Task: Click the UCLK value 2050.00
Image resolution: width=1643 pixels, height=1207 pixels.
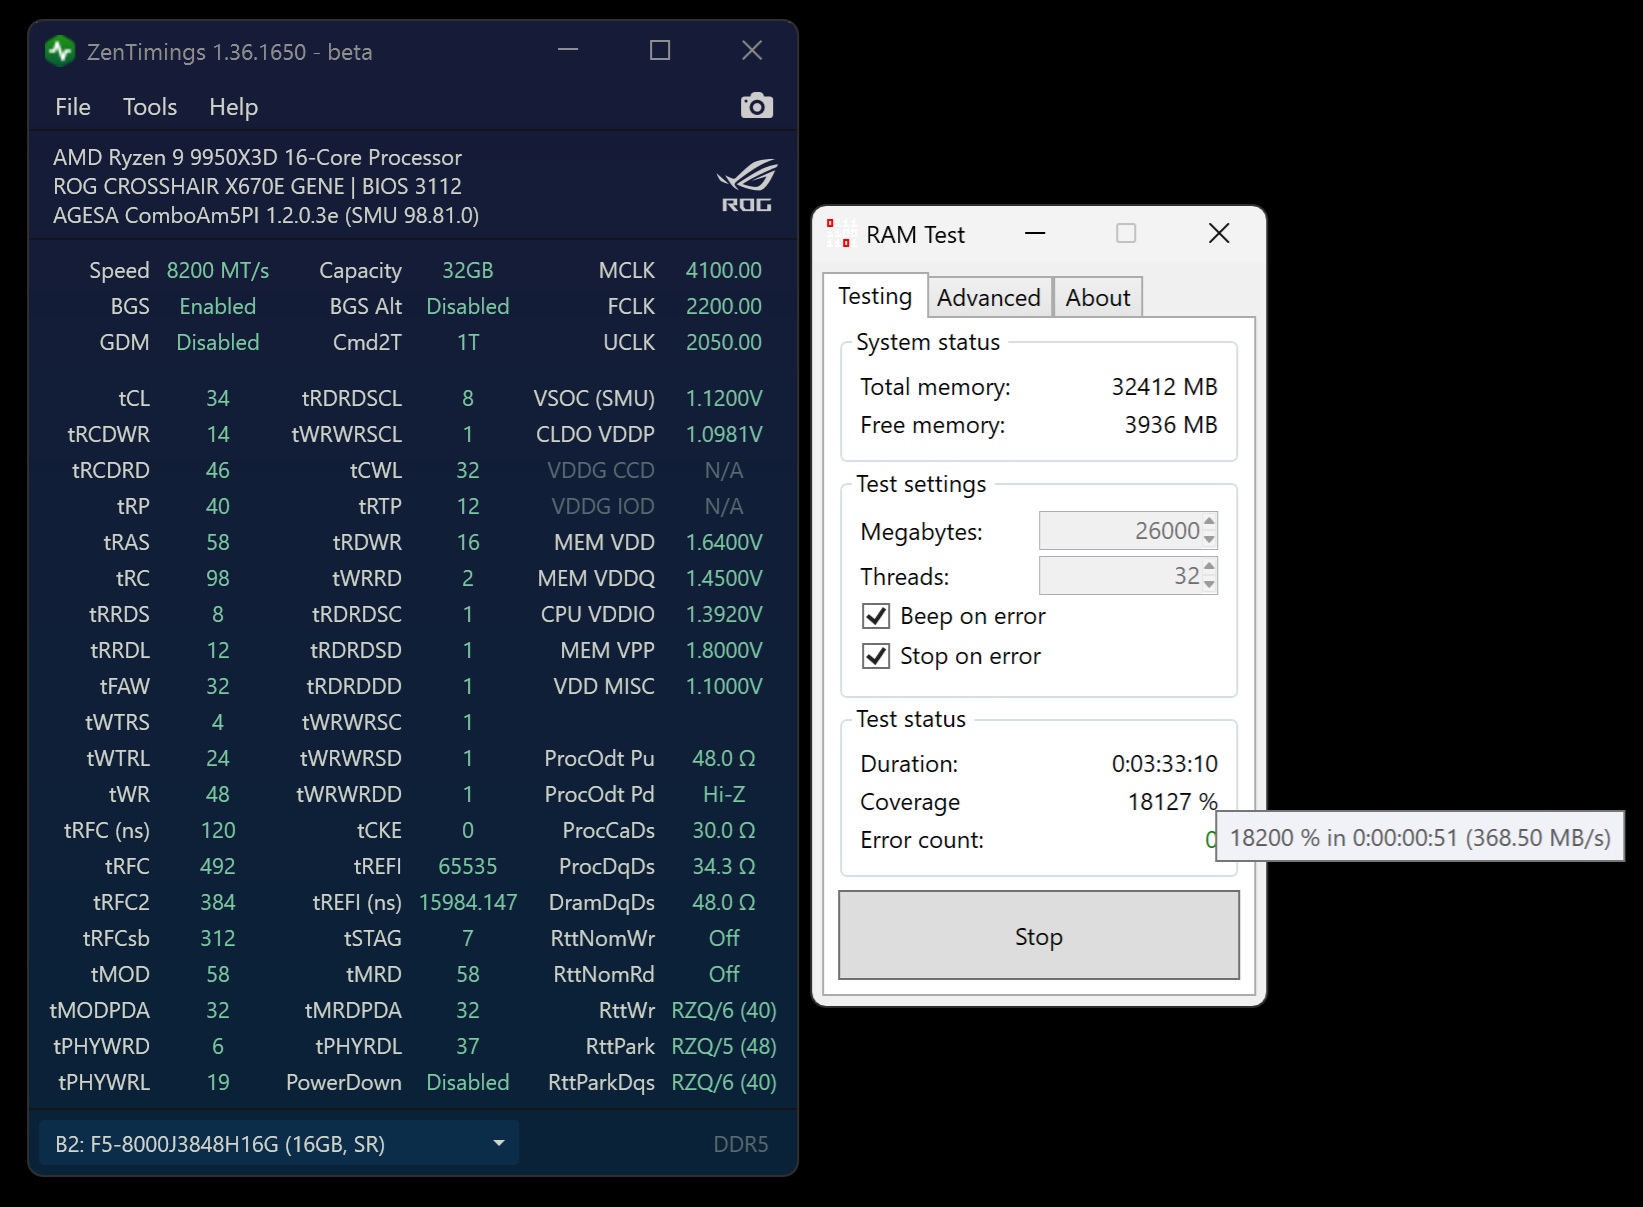Action: click(724, 343)
